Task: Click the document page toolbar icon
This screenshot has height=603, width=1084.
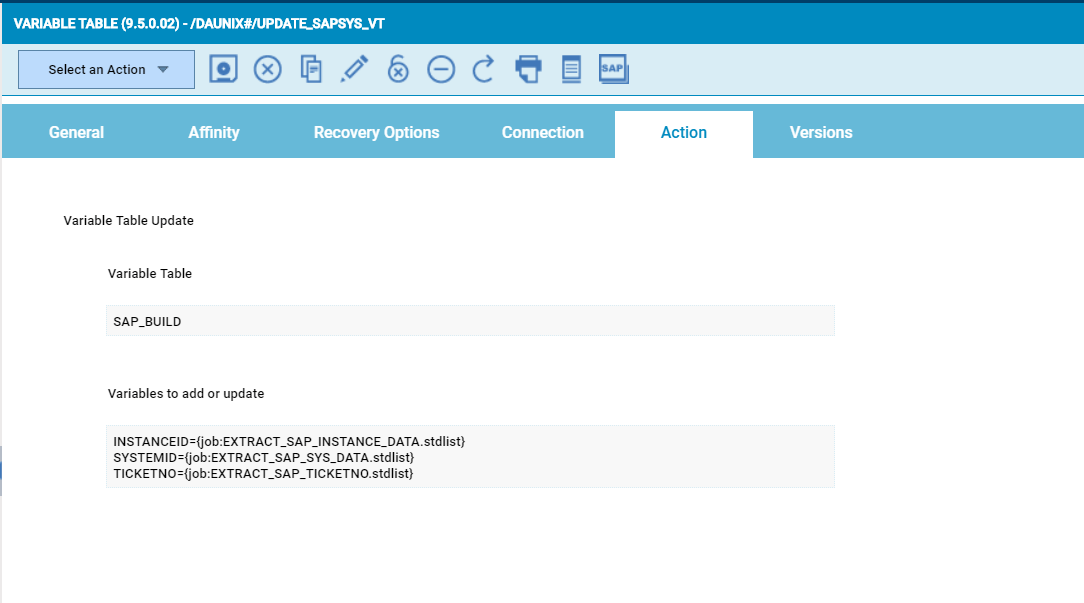Action: [x=571, y=69]
